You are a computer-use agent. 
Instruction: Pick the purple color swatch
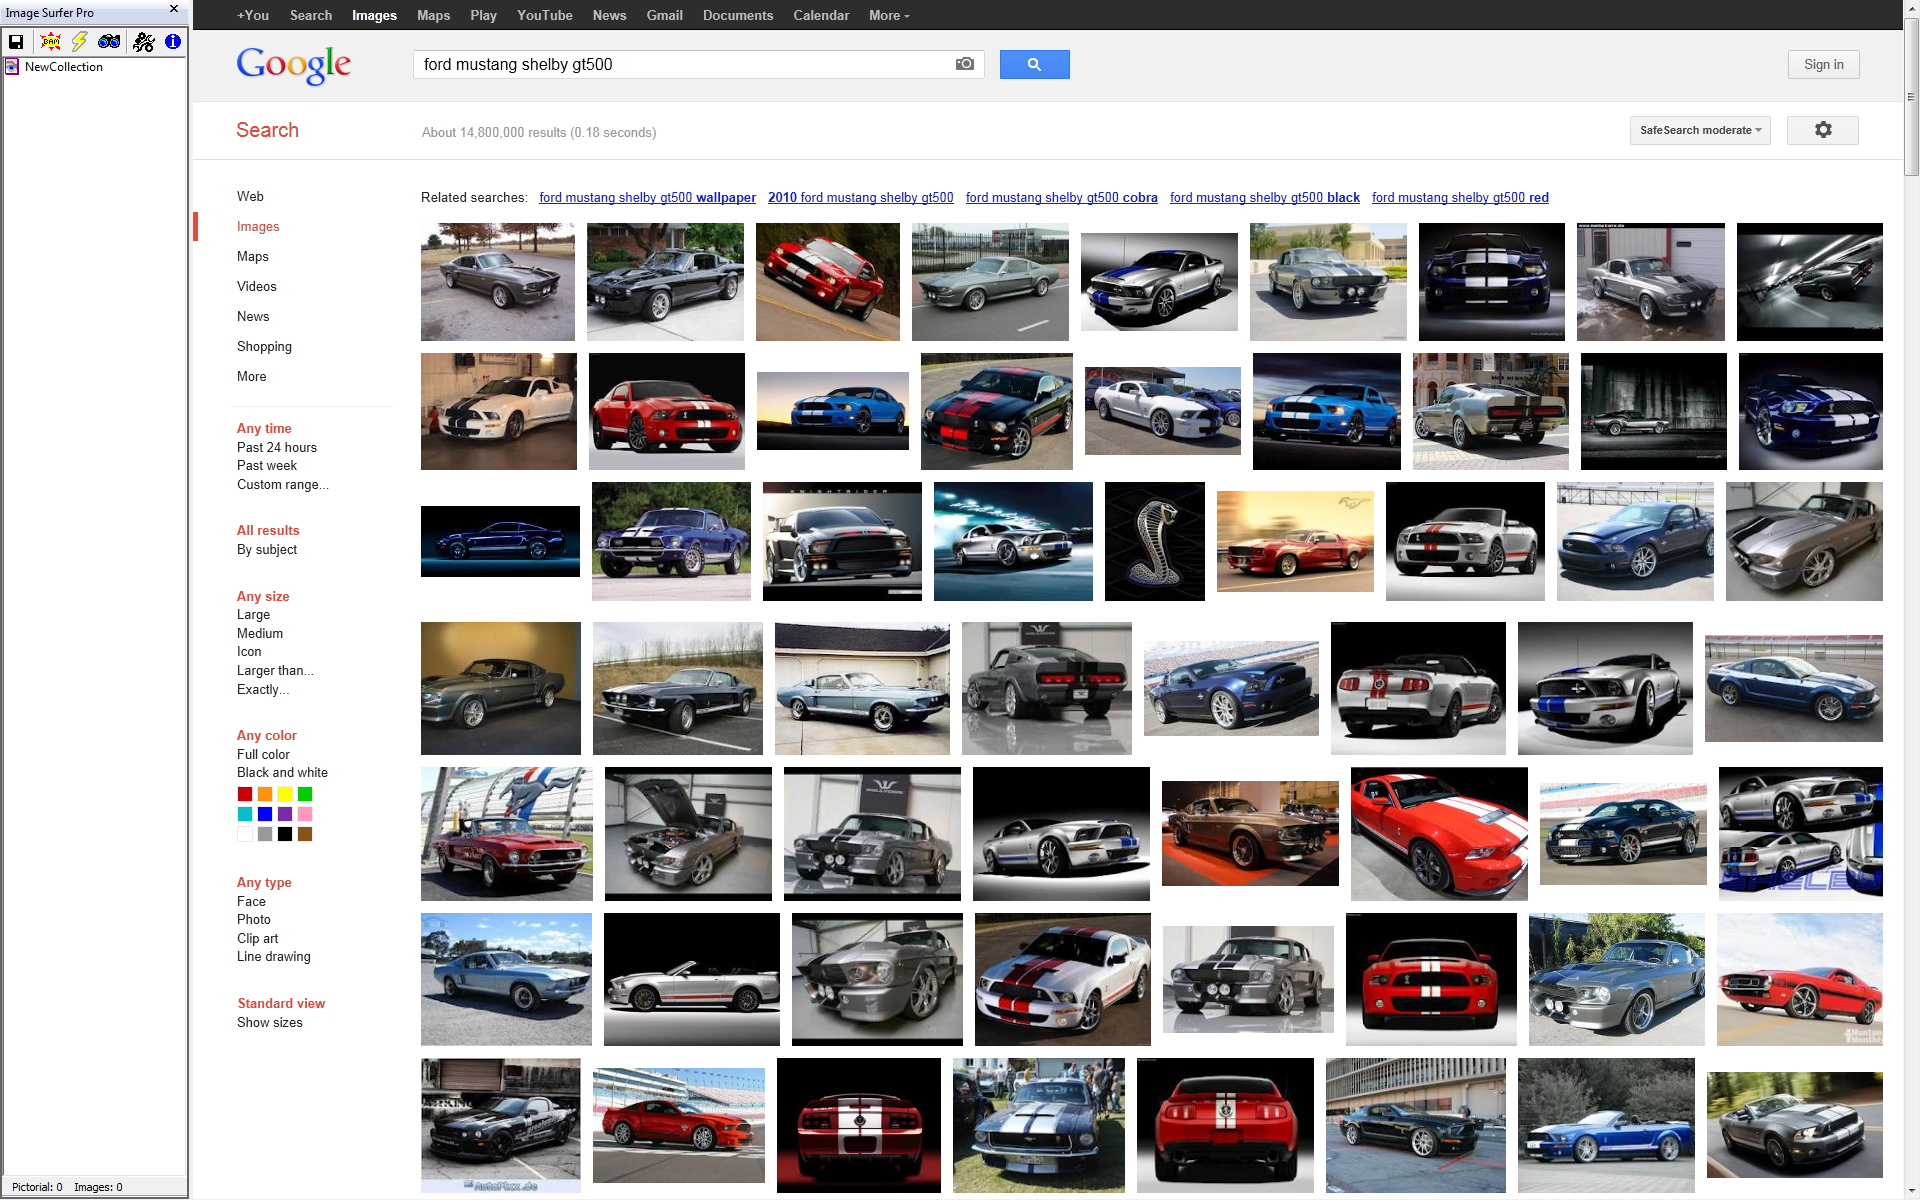[x=285, y=814]
